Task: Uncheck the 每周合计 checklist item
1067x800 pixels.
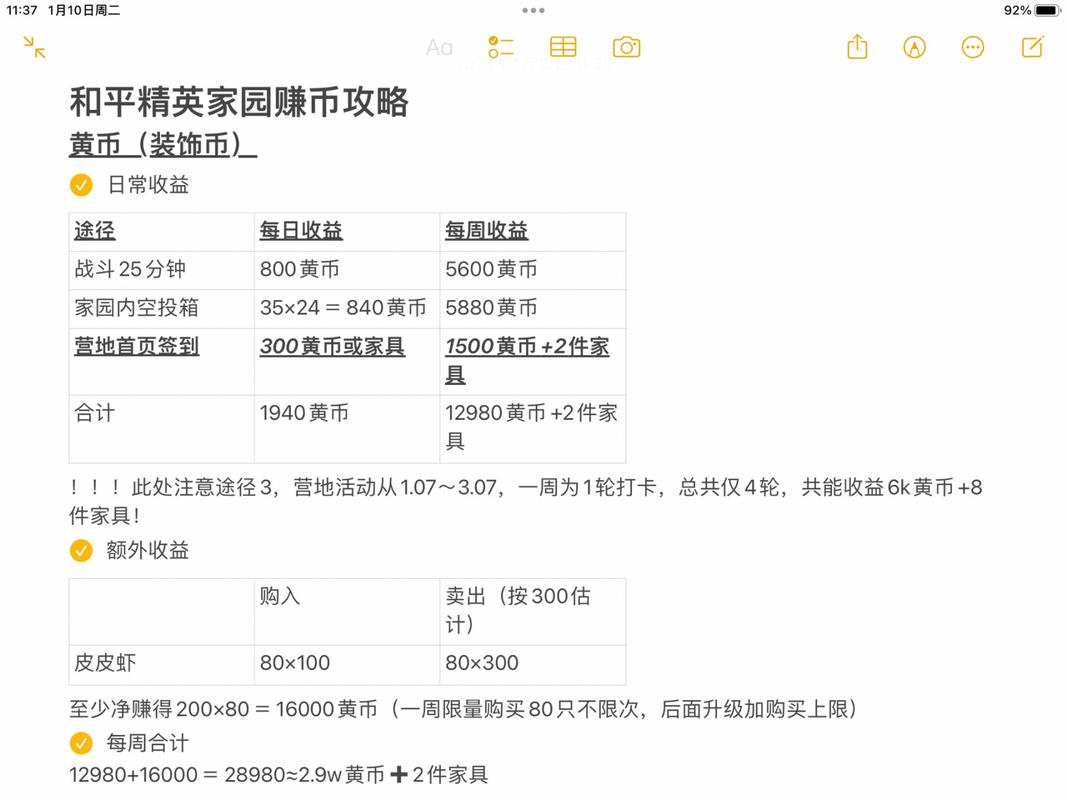Action: click(81, 743)
